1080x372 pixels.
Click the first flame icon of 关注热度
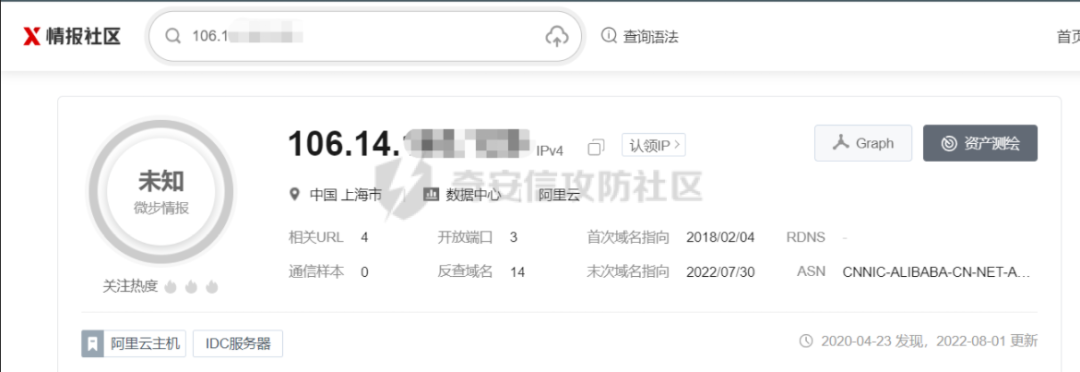(x=171, y=287)
